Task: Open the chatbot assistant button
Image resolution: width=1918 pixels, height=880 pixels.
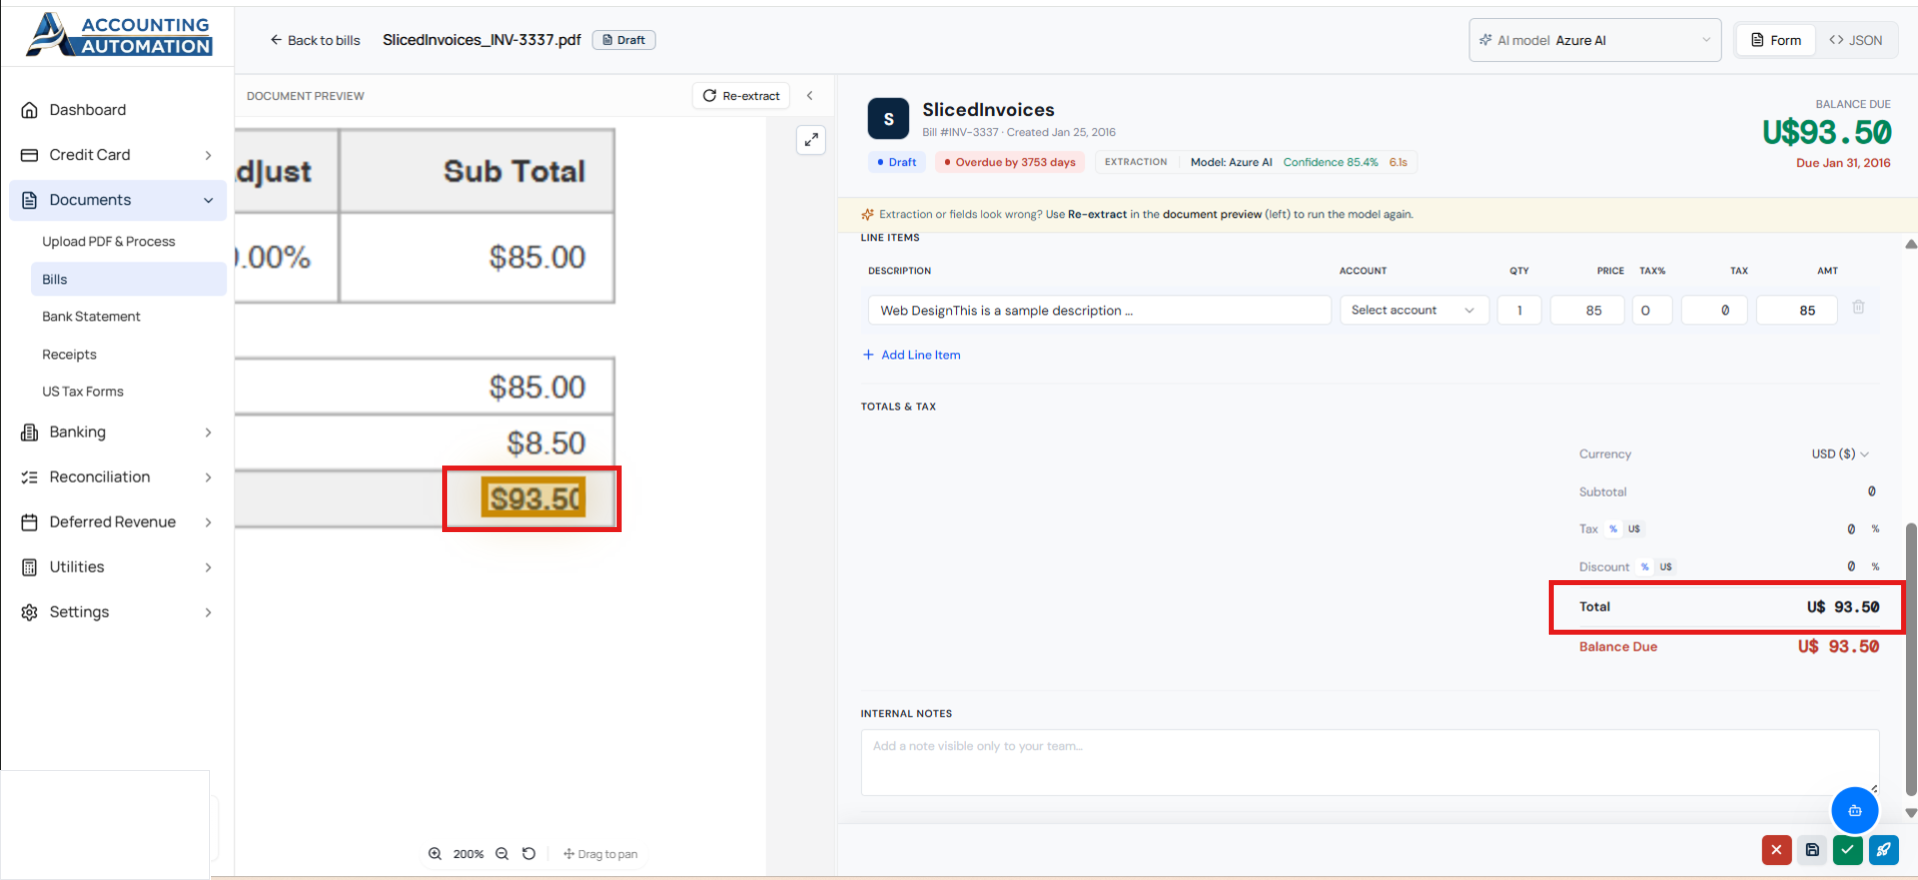Action: [x=1855, y=811]
